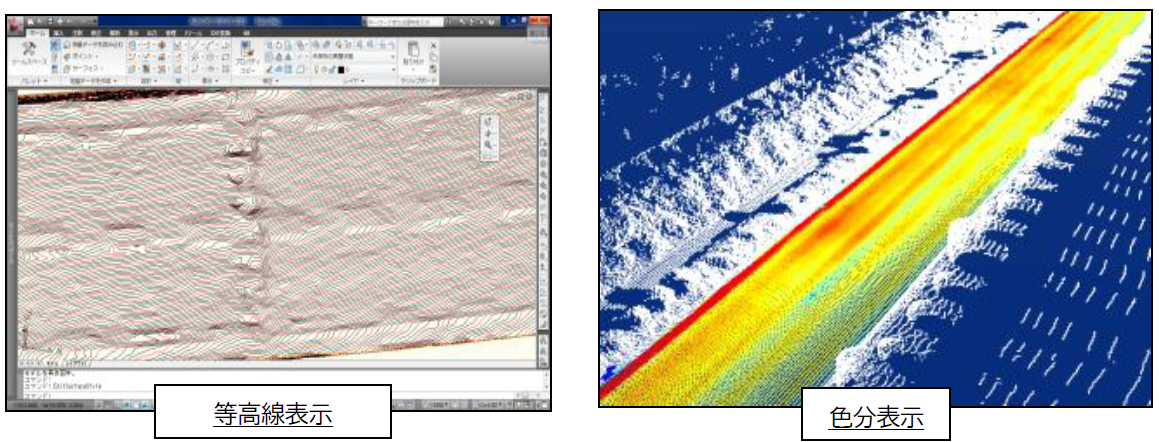Click the keyword search input field
The image size is (1159, 442).
[403, 22]
